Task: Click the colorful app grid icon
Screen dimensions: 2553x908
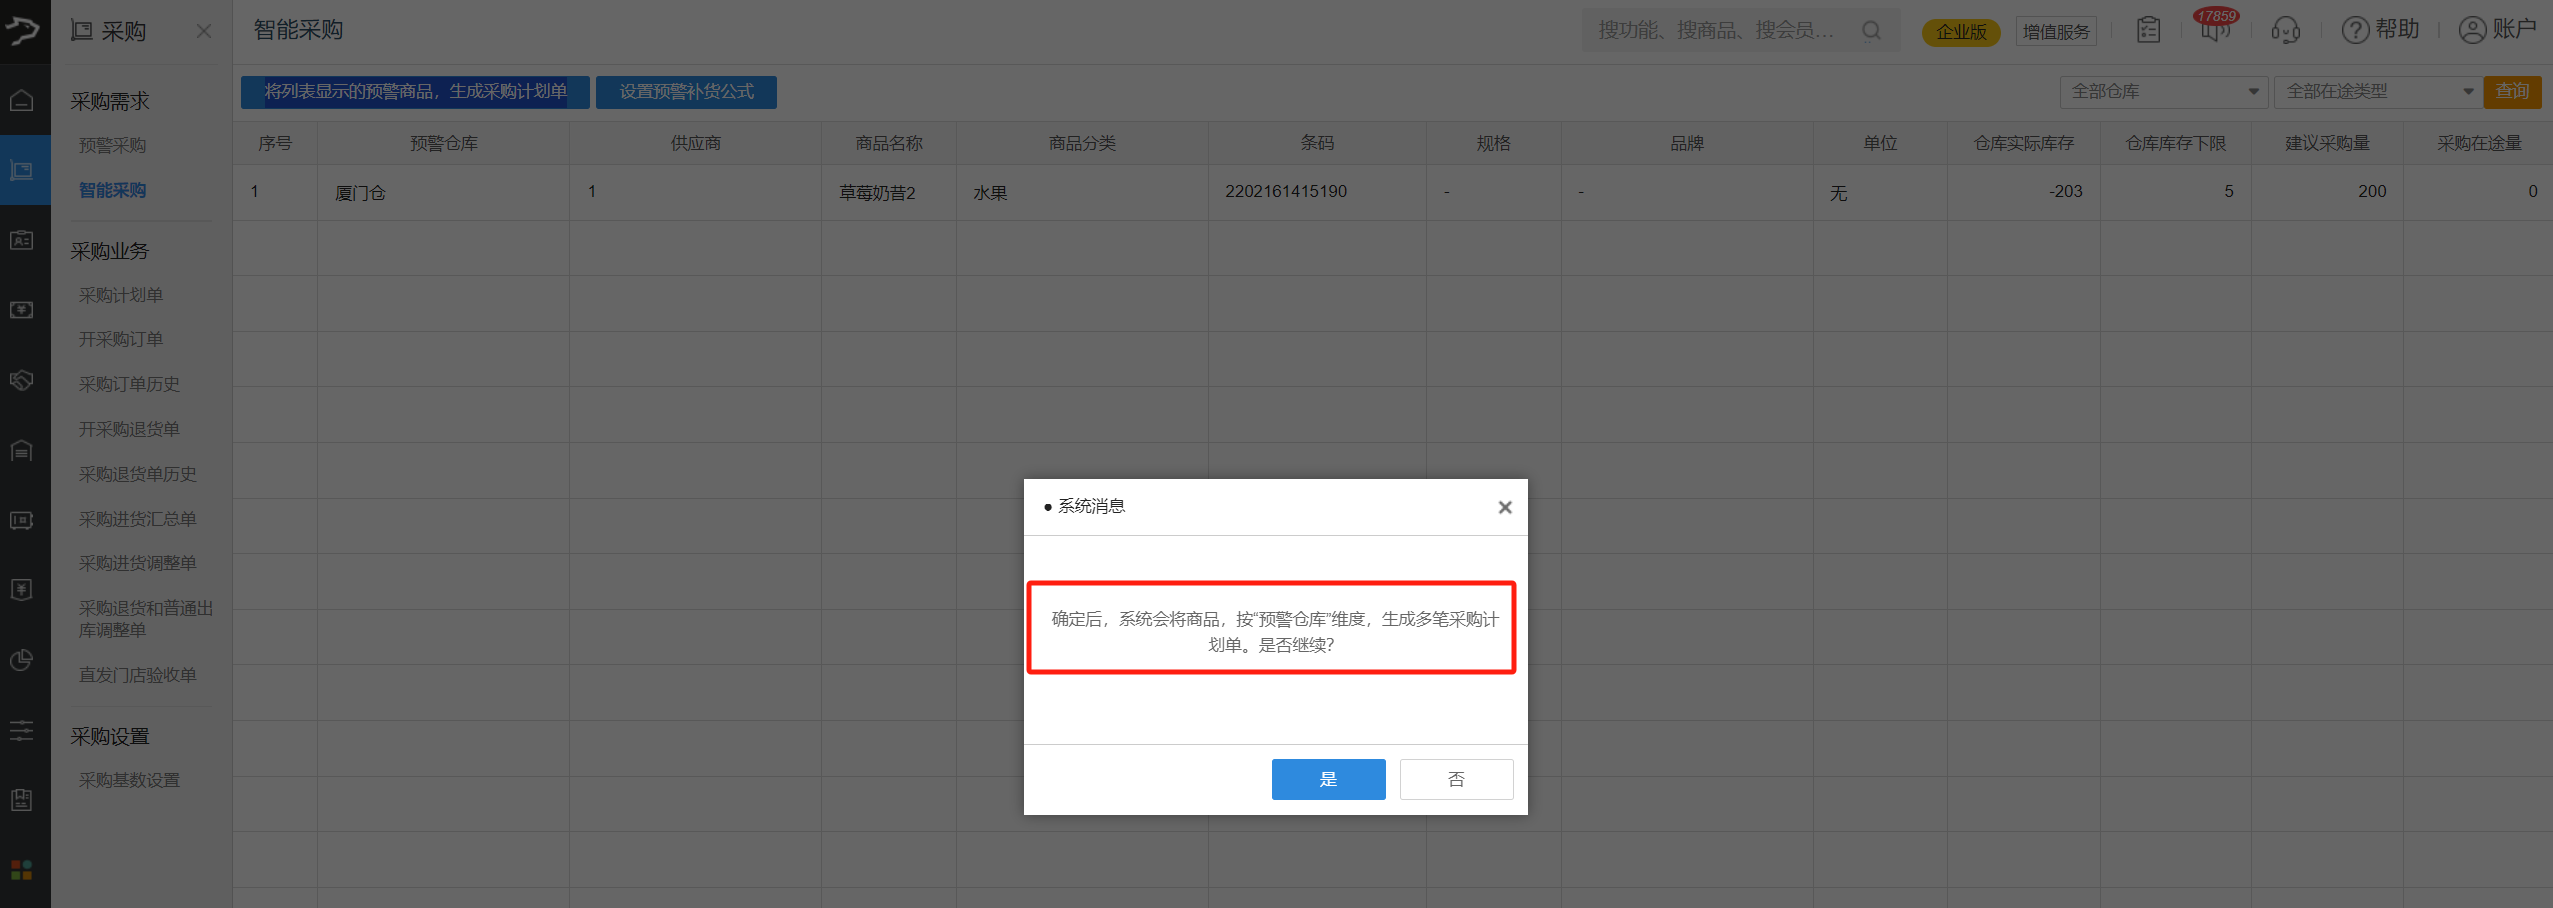Action: point(22,869)
